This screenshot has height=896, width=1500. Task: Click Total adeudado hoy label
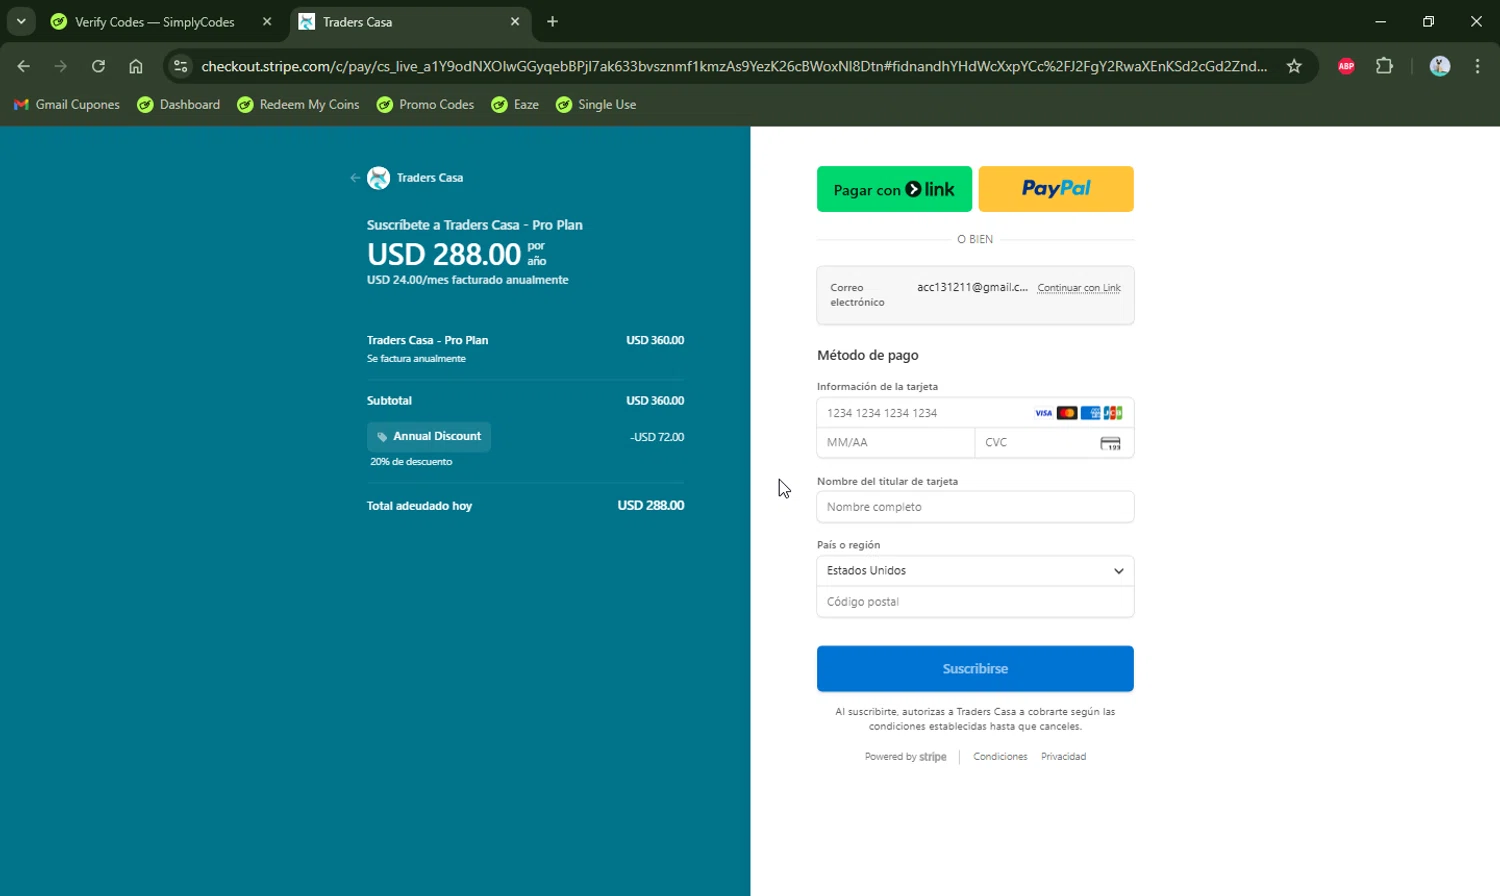click(x=419, y=506)
